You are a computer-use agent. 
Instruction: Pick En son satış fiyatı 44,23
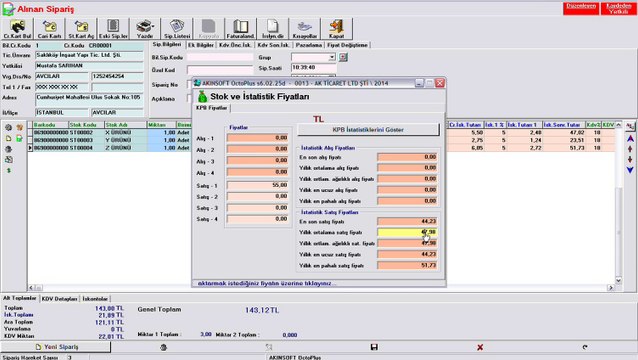click(x=407, y=222)
